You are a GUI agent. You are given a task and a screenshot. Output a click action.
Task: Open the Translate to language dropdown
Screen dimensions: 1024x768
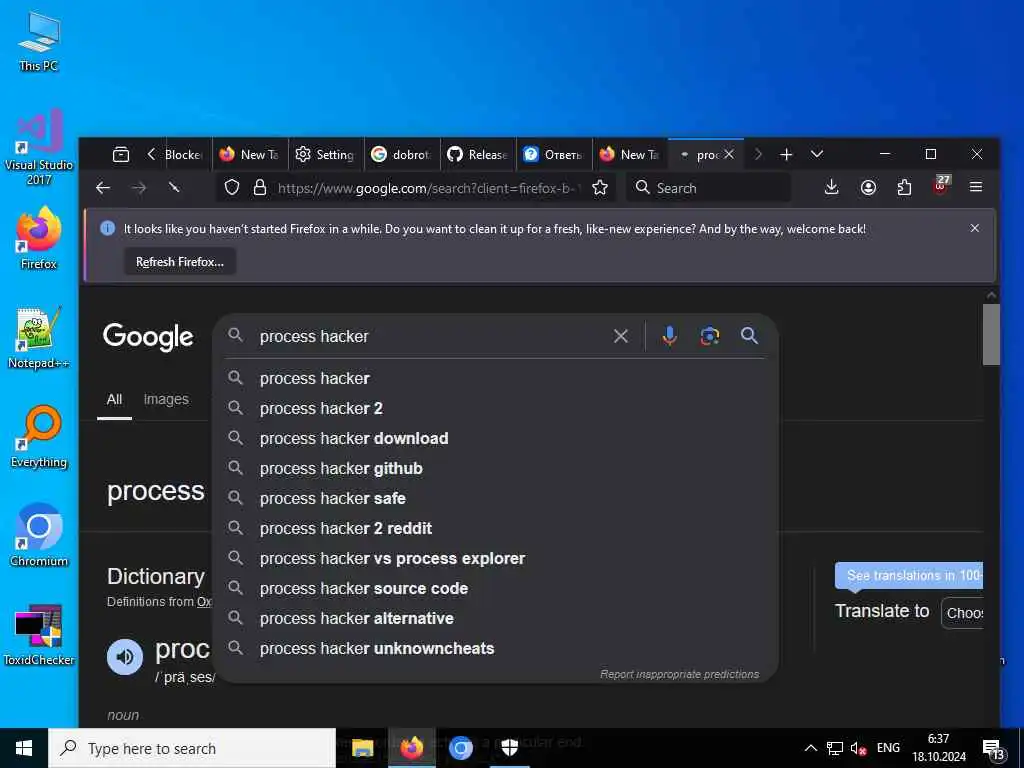963,613
